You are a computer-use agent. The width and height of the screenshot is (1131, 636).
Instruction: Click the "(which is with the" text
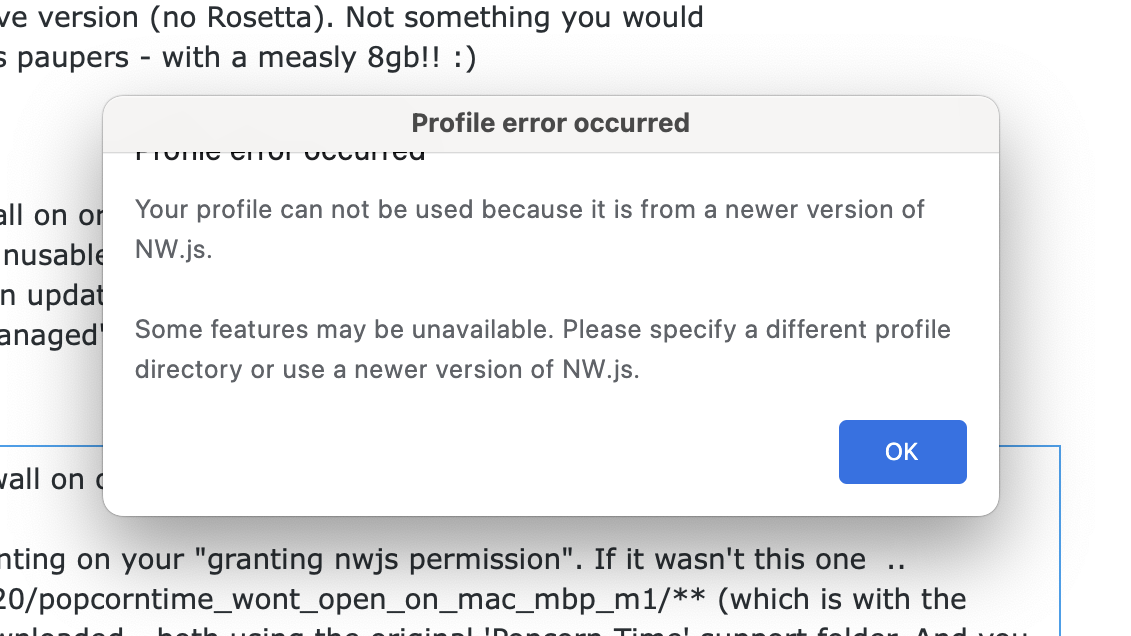pos(842,599)
